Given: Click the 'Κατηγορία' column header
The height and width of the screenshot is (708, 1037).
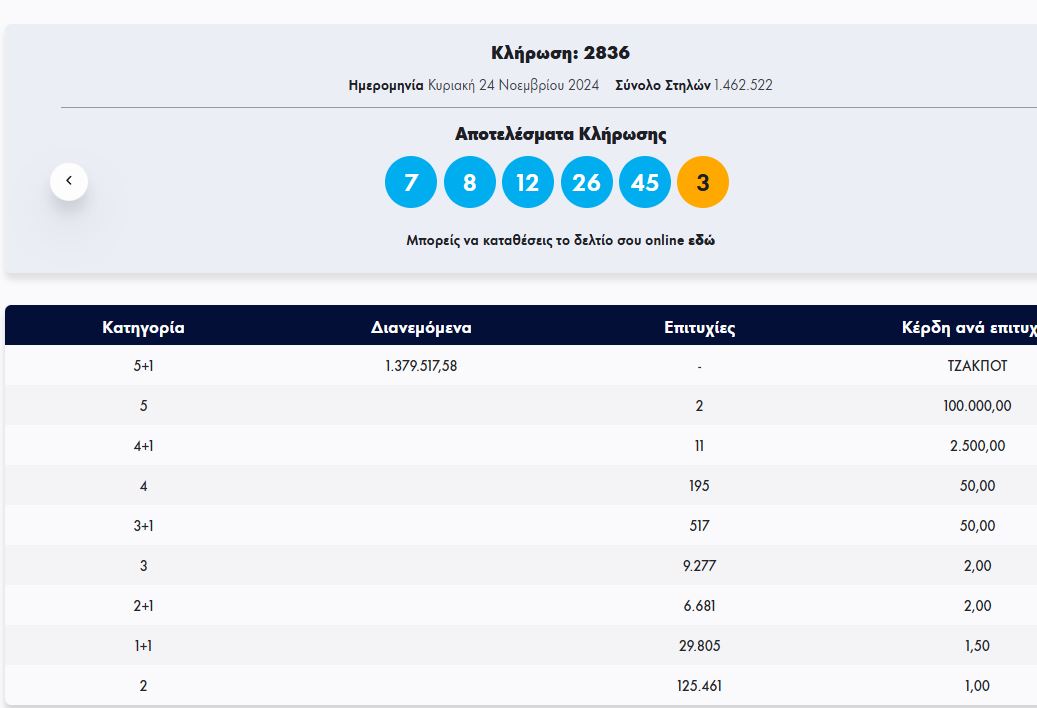Looking at the screenshot, I should [x=143, y=327].
